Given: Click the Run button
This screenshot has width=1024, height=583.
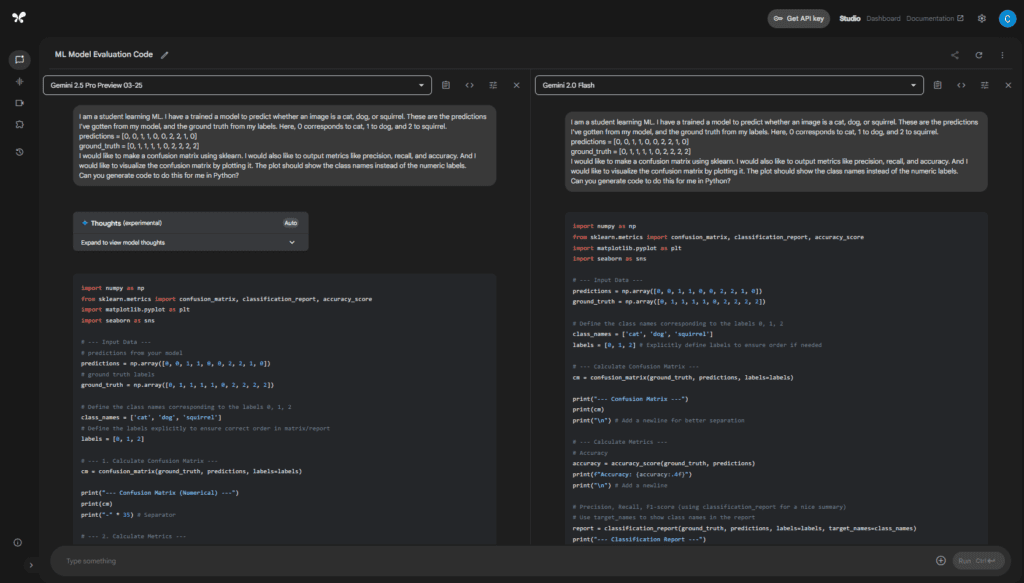Looking at the screenshot, I should pyautogui.click(x=978, y=561).
